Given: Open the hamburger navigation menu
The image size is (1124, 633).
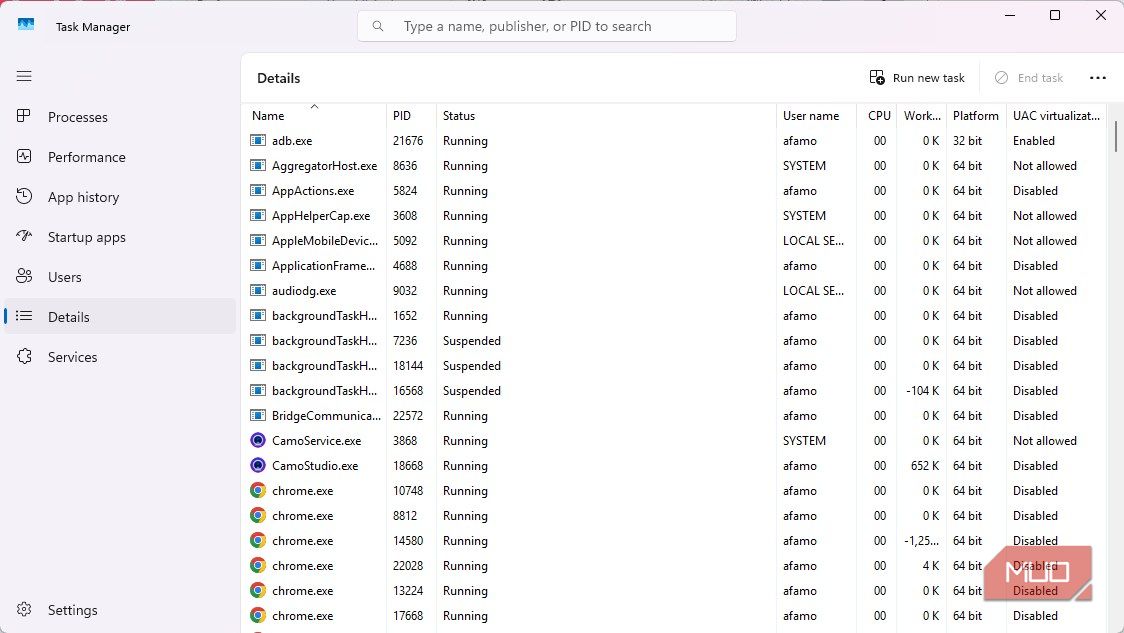Looking at the screenshot, I should point(24,76).
